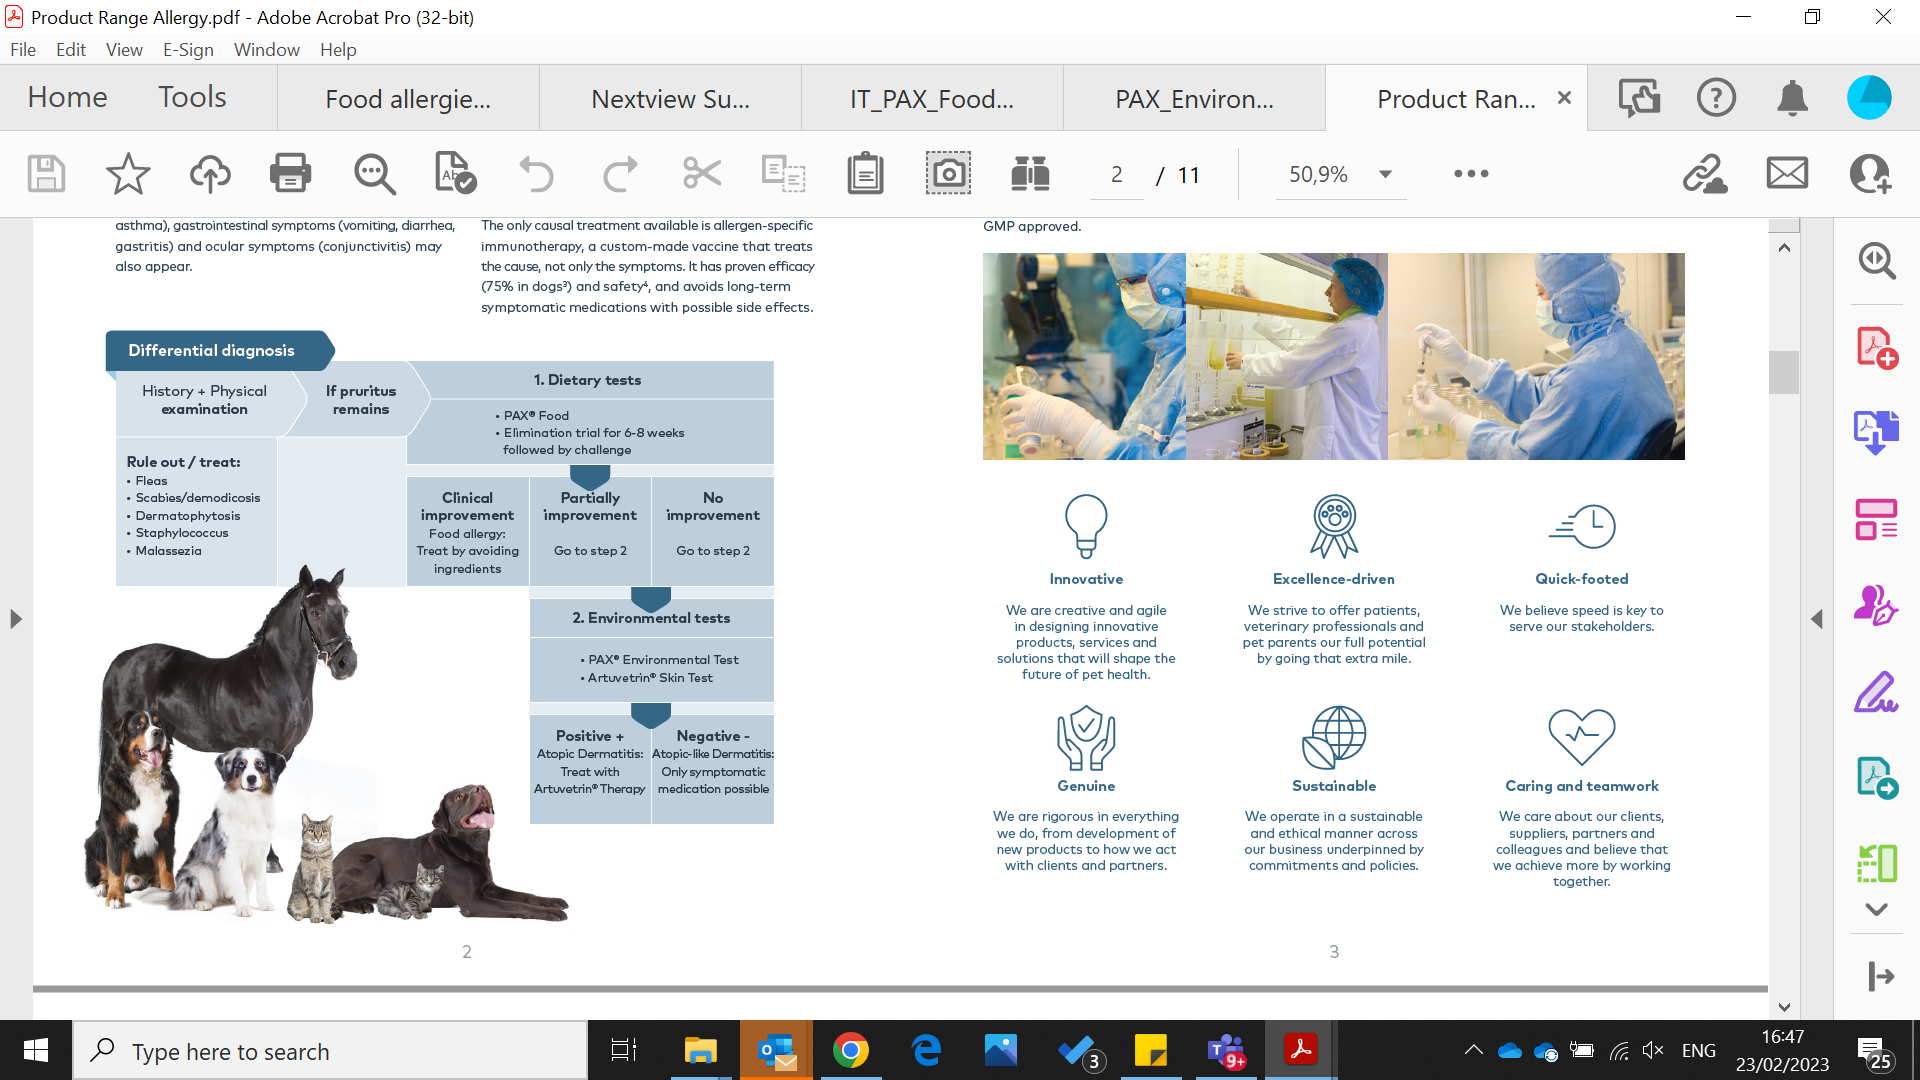Click the Save file icon
The height and width of the screenshot is (1080, 1920).
[x=46, y=174]
